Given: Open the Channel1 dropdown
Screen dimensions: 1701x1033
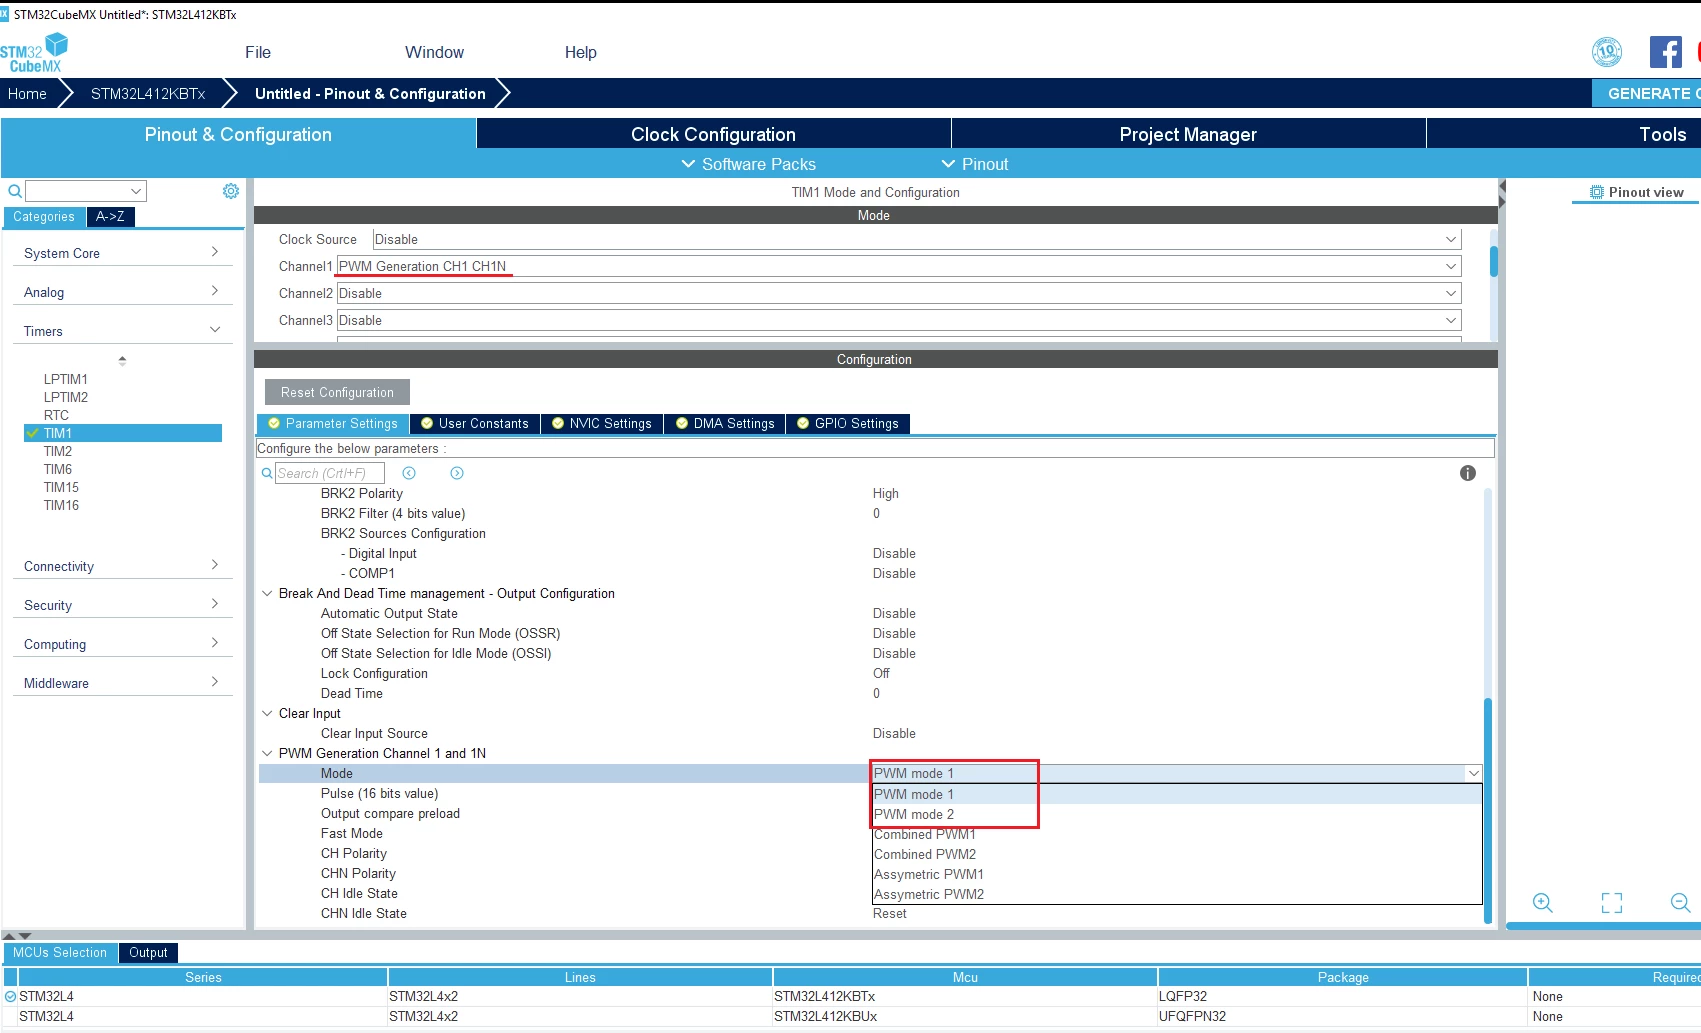Looking at the screenshot, I should [x=899, y=266].
